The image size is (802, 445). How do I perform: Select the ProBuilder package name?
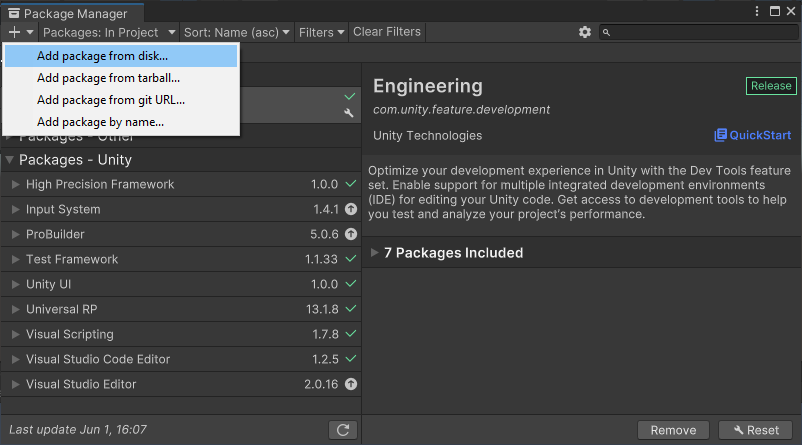pyautogui.click(x=55, y=234)
